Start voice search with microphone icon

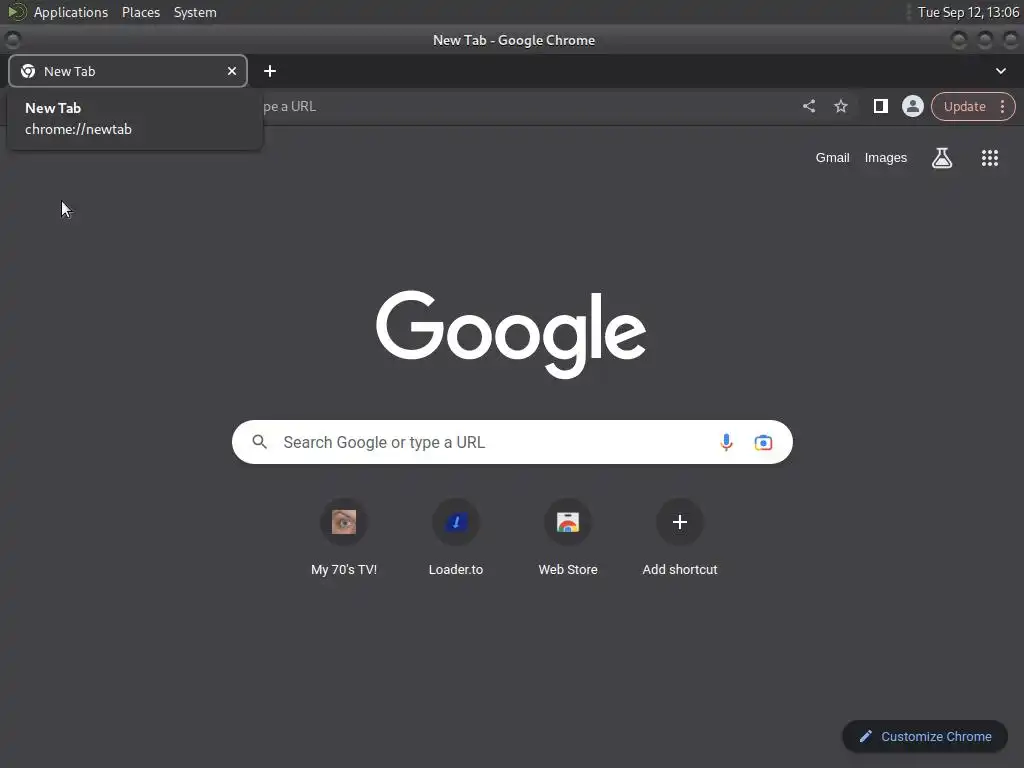pos(726,442)
